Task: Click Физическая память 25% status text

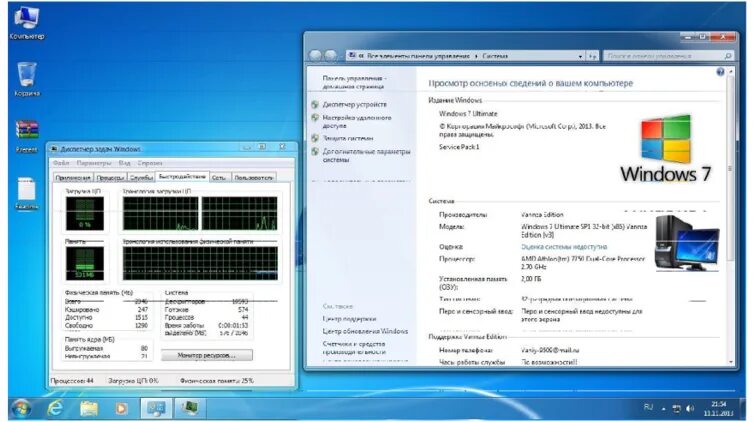Action: (217, 381)
